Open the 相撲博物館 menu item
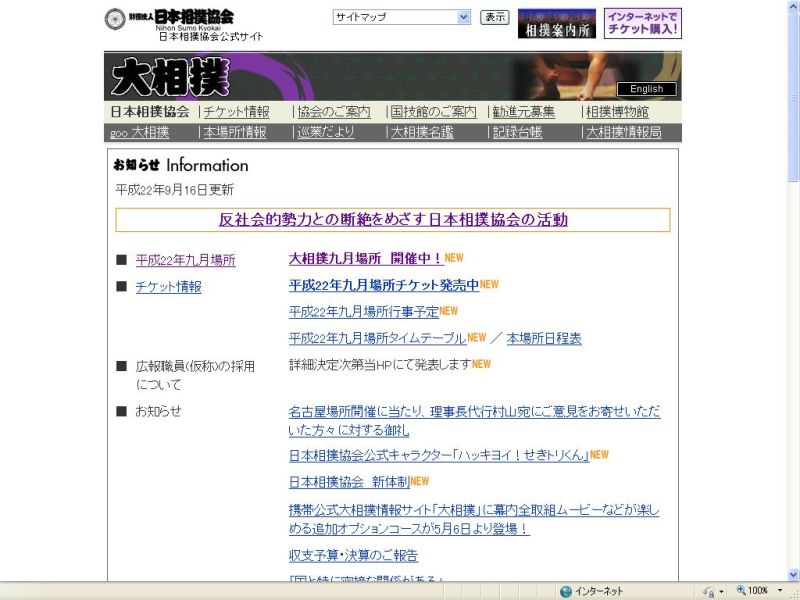Viewport: 800px width, 600px height. [x=617, y=112]
